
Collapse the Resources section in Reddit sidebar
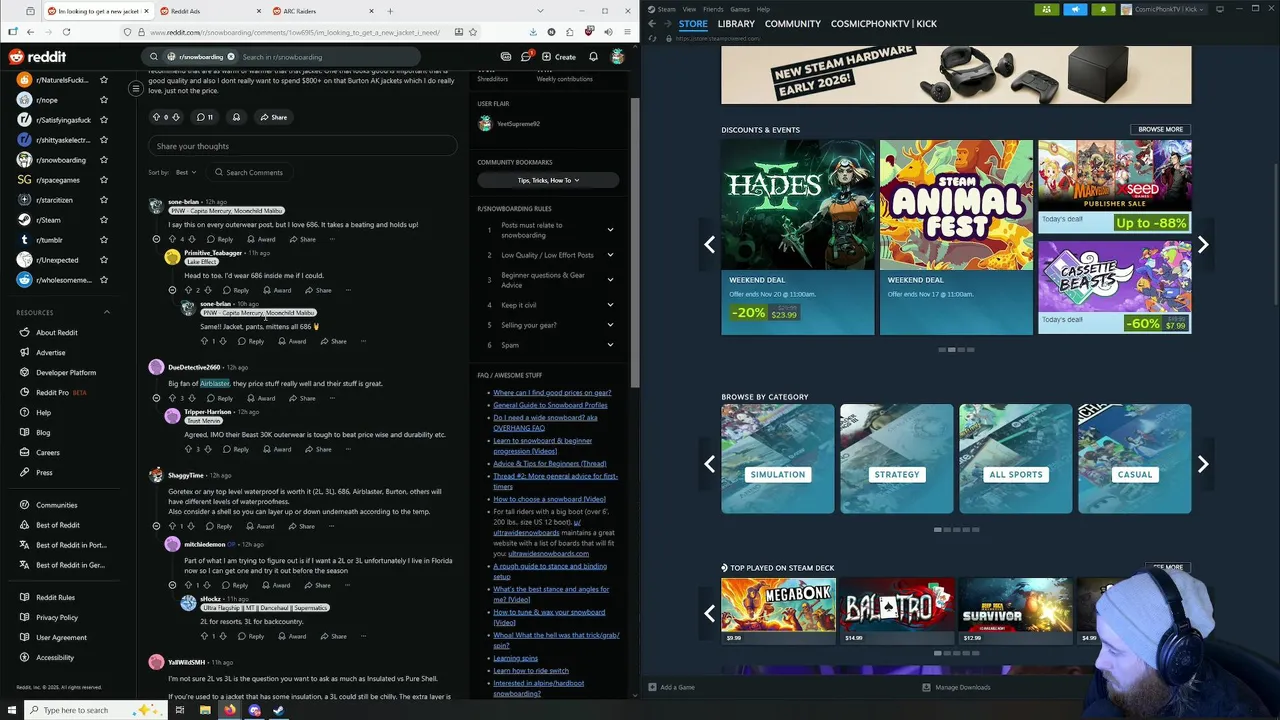107,312
